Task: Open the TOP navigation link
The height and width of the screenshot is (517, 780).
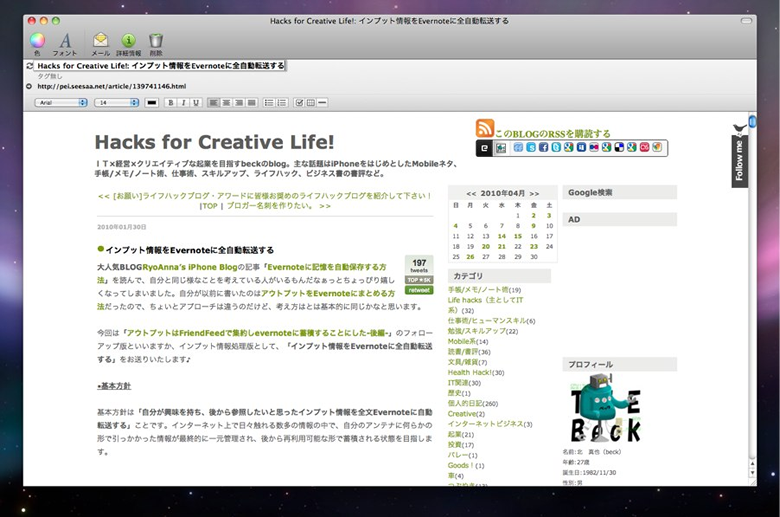Action: pos(210,206)
